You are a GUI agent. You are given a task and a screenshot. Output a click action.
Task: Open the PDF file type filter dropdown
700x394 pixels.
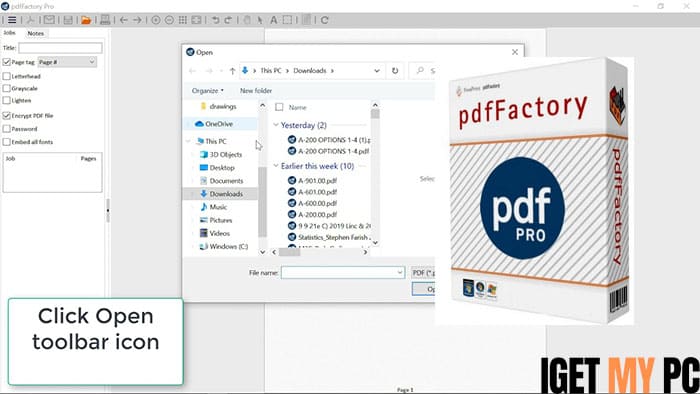click(423, 273)
